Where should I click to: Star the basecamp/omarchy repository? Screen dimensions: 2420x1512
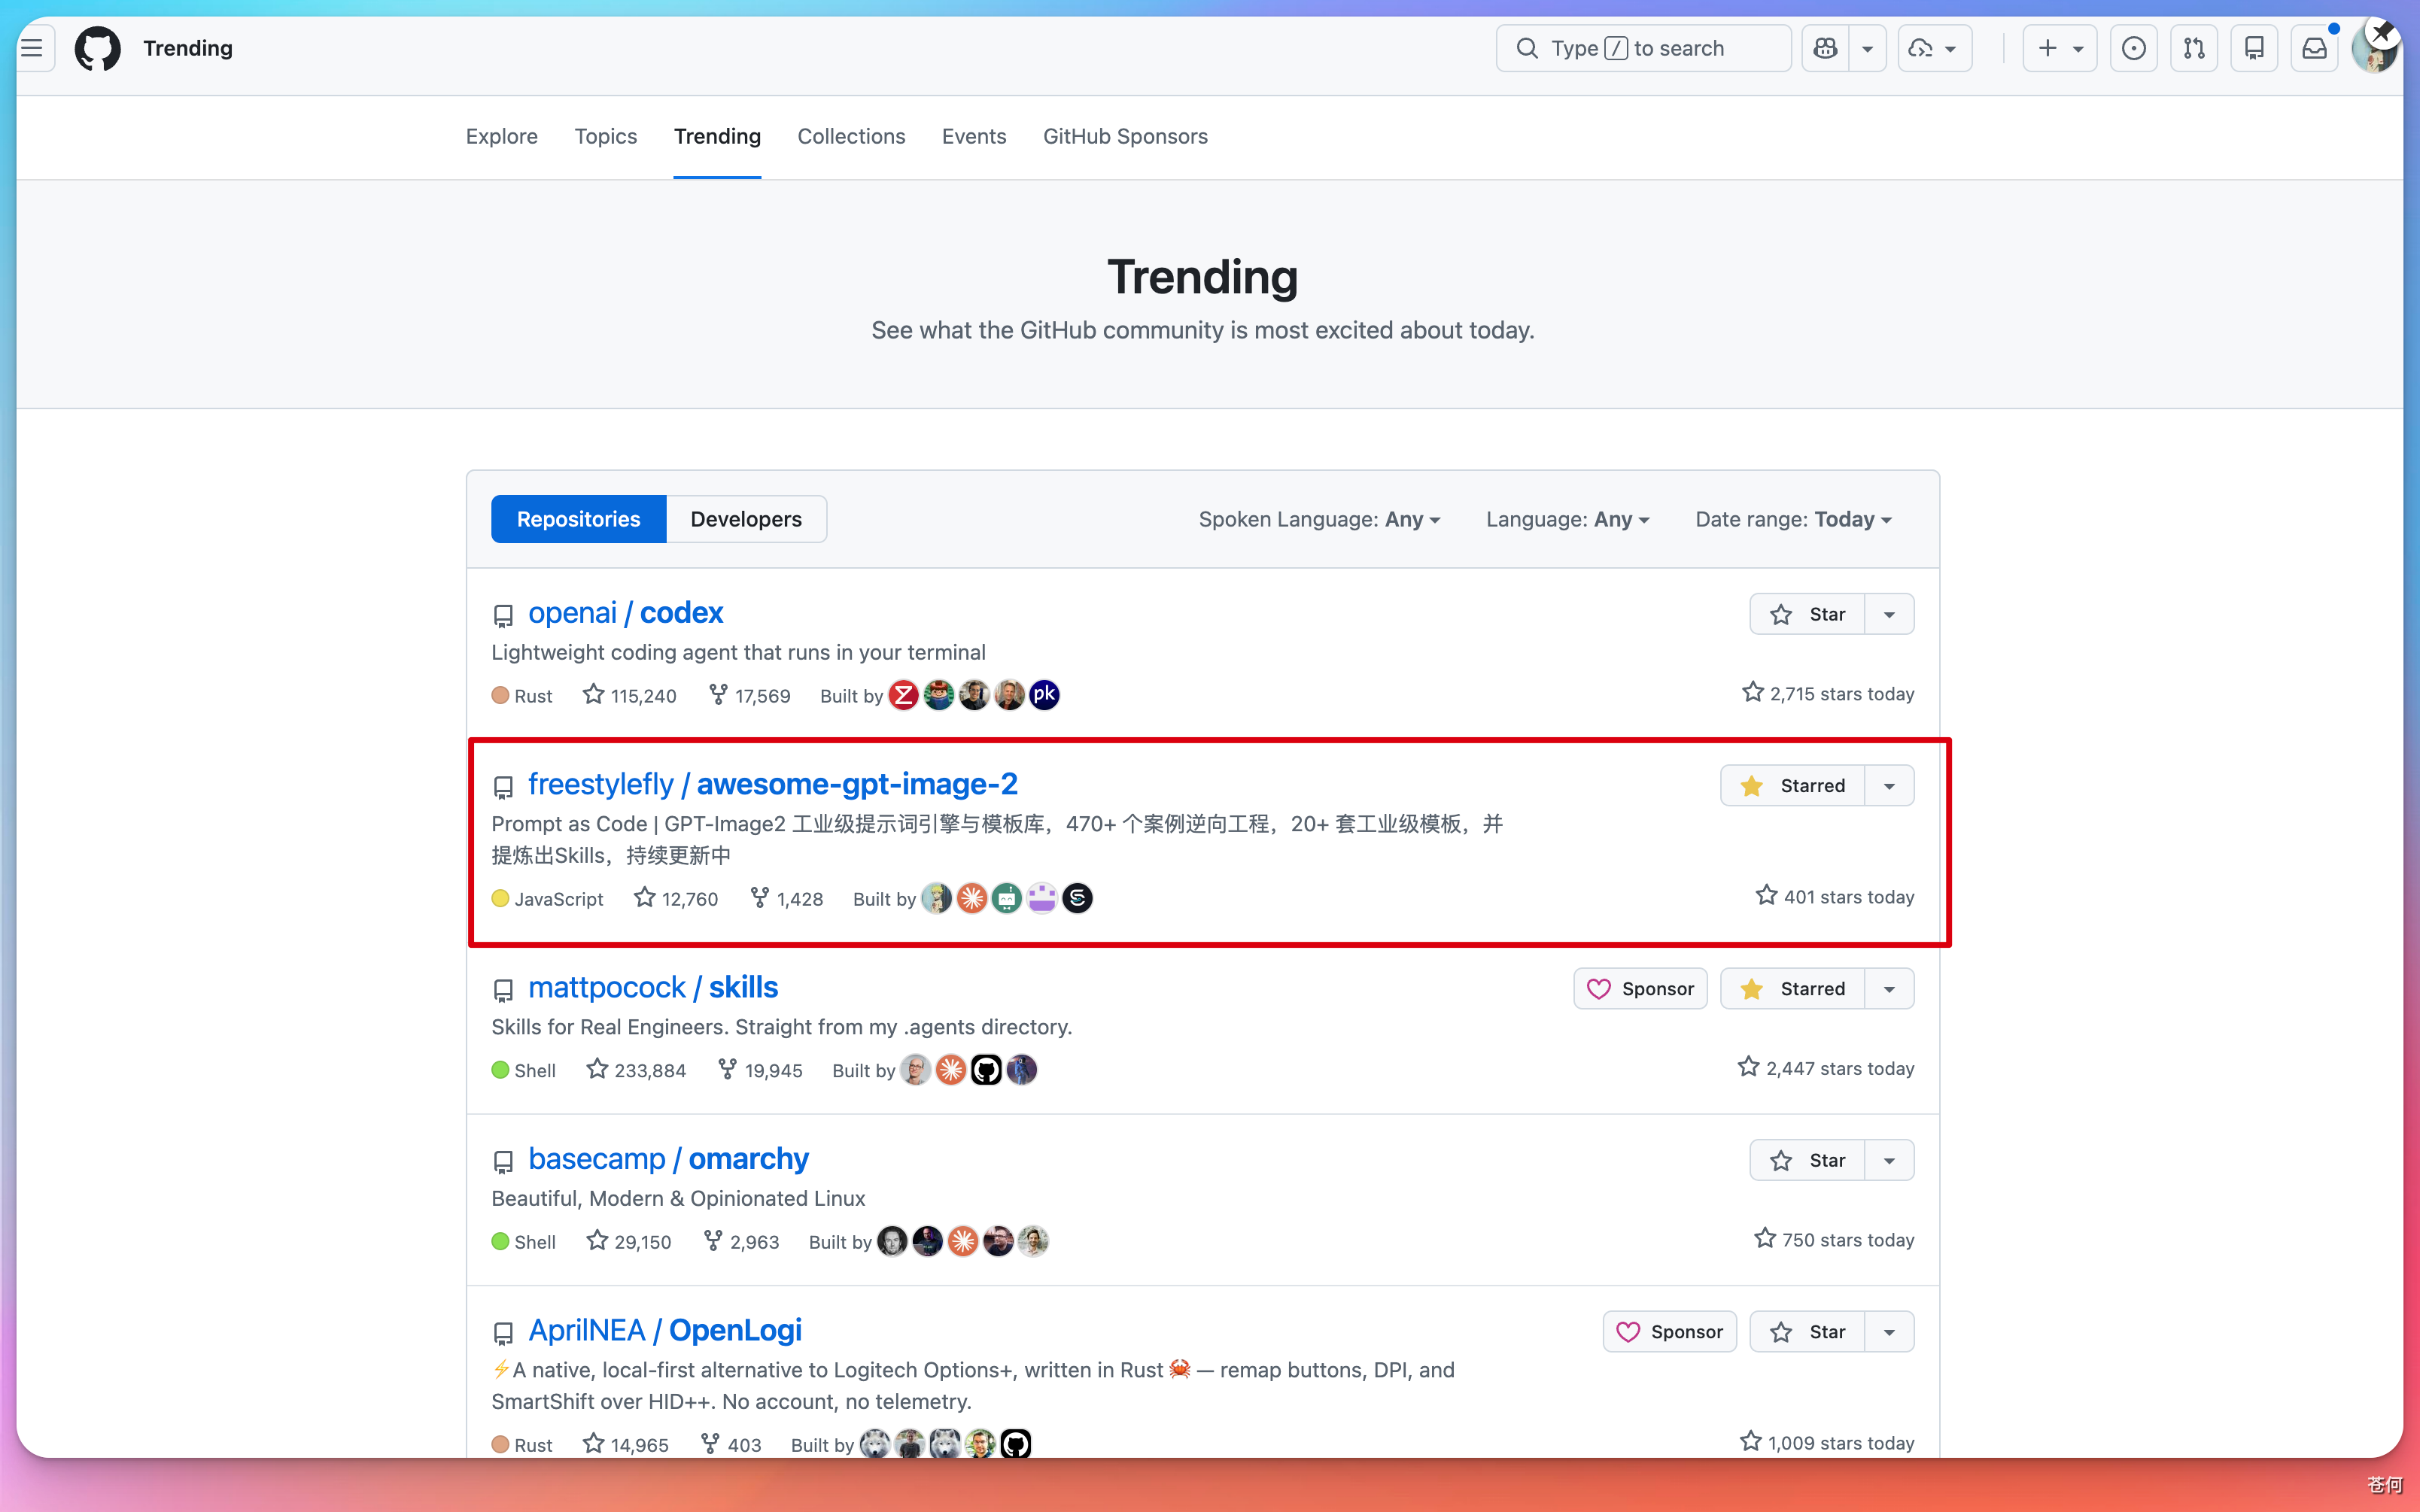(x=1807, y=1160)
